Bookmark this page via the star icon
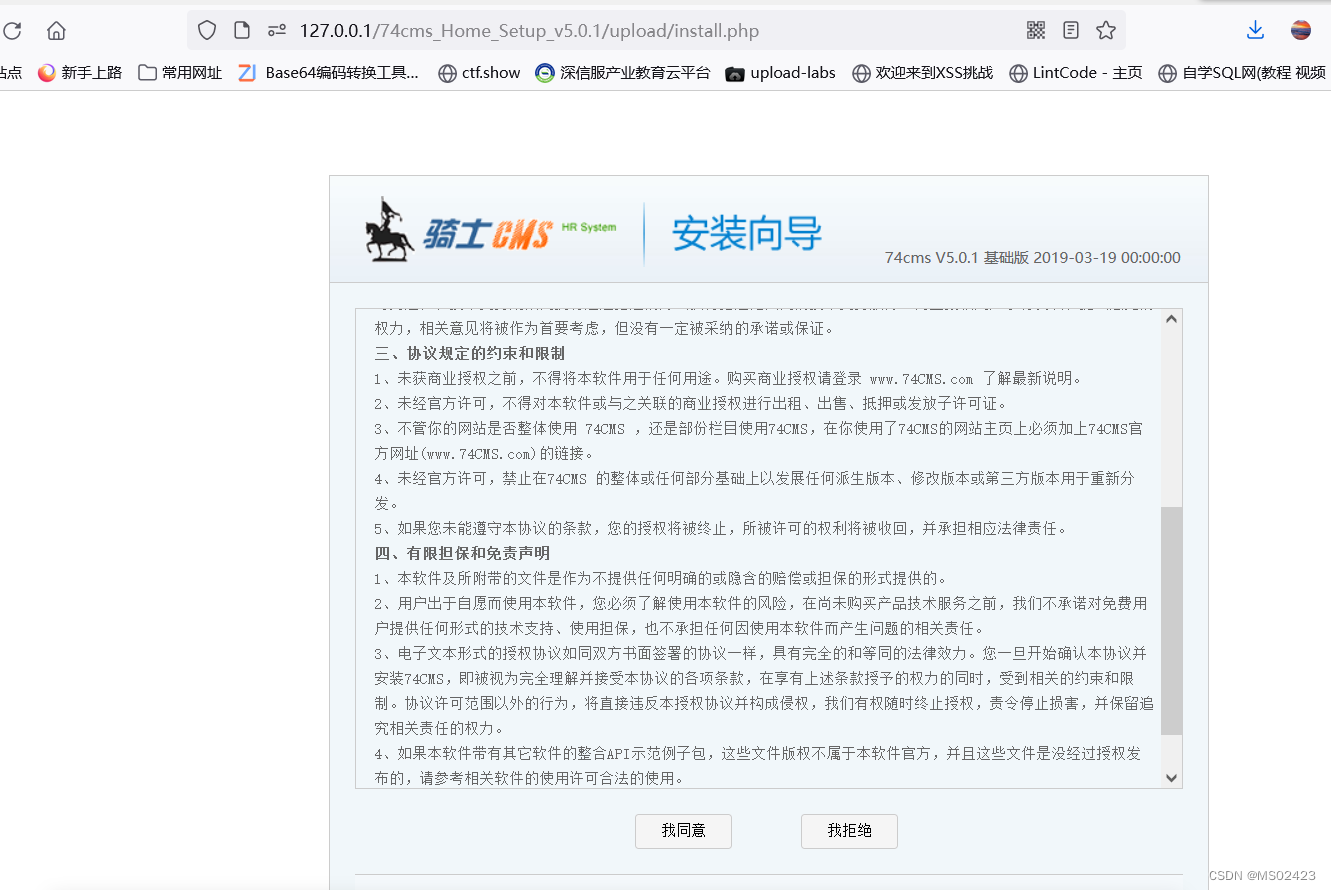Viewport: 1331px width, 890px height. [1105, 30]
